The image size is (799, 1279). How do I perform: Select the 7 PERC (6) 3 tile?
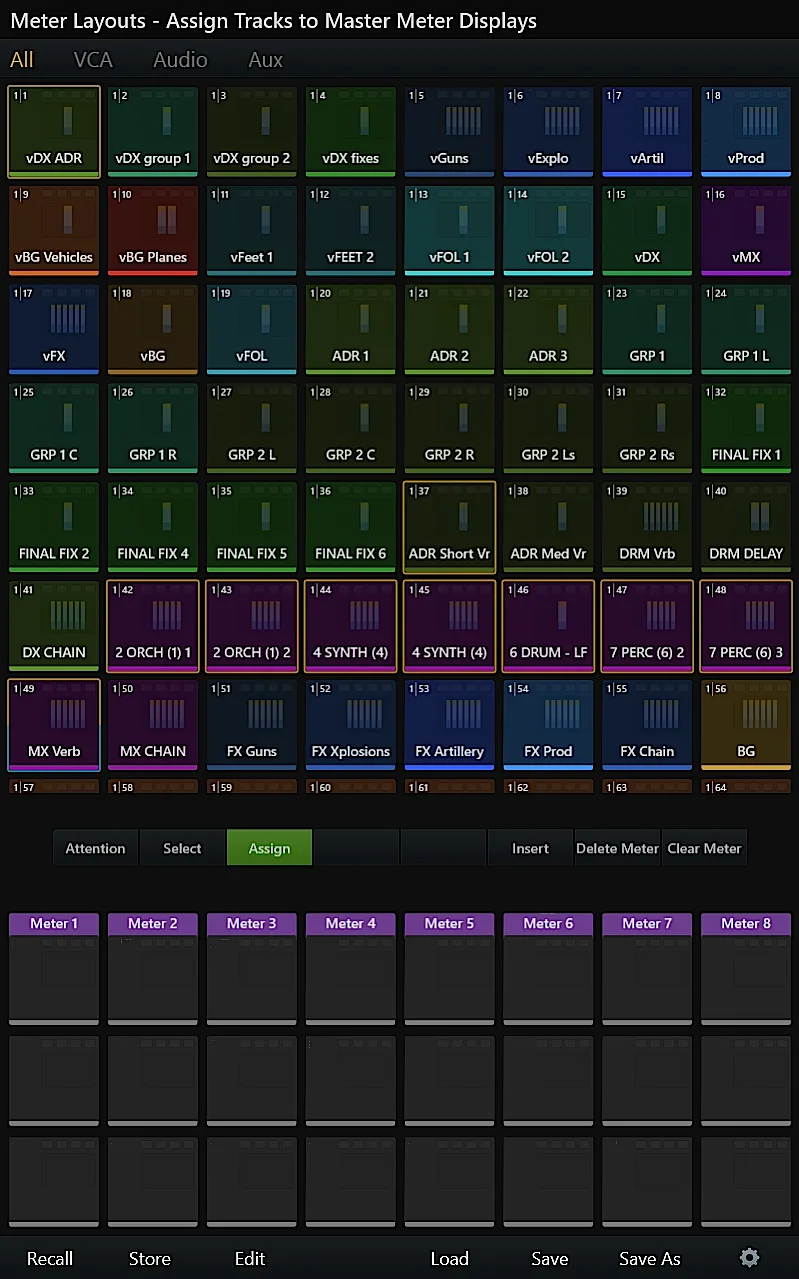click(746, 627)
